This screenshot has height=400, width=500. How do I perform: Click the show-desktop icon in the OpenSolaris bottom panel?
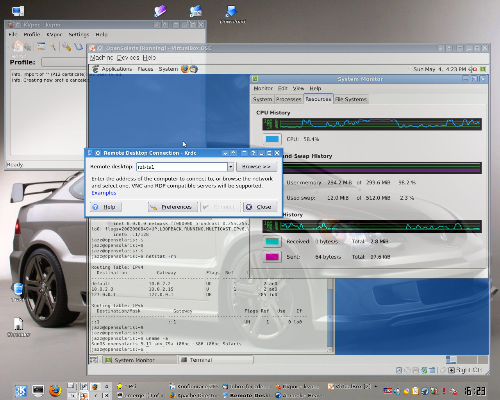coord(94,360)
